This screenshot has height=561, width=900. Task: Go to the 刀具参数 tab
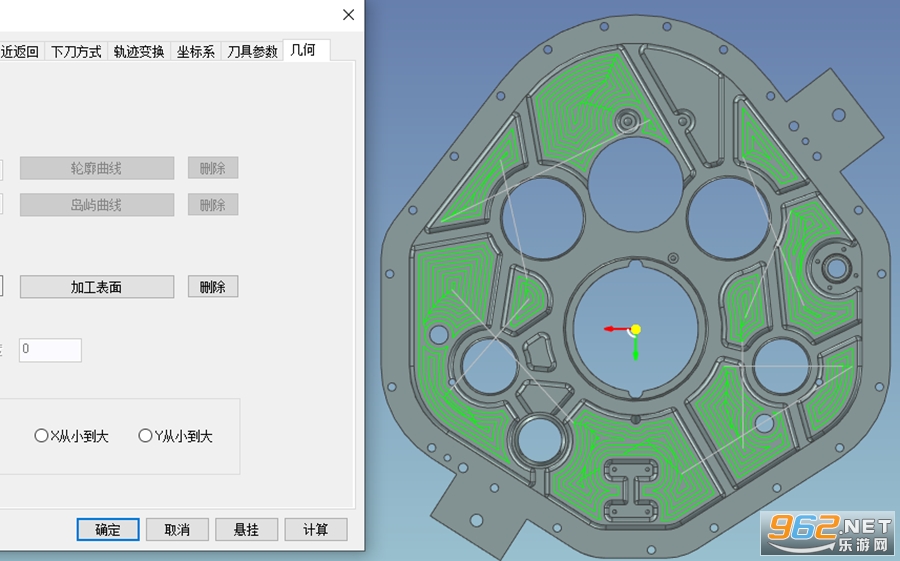click(252, 52)
